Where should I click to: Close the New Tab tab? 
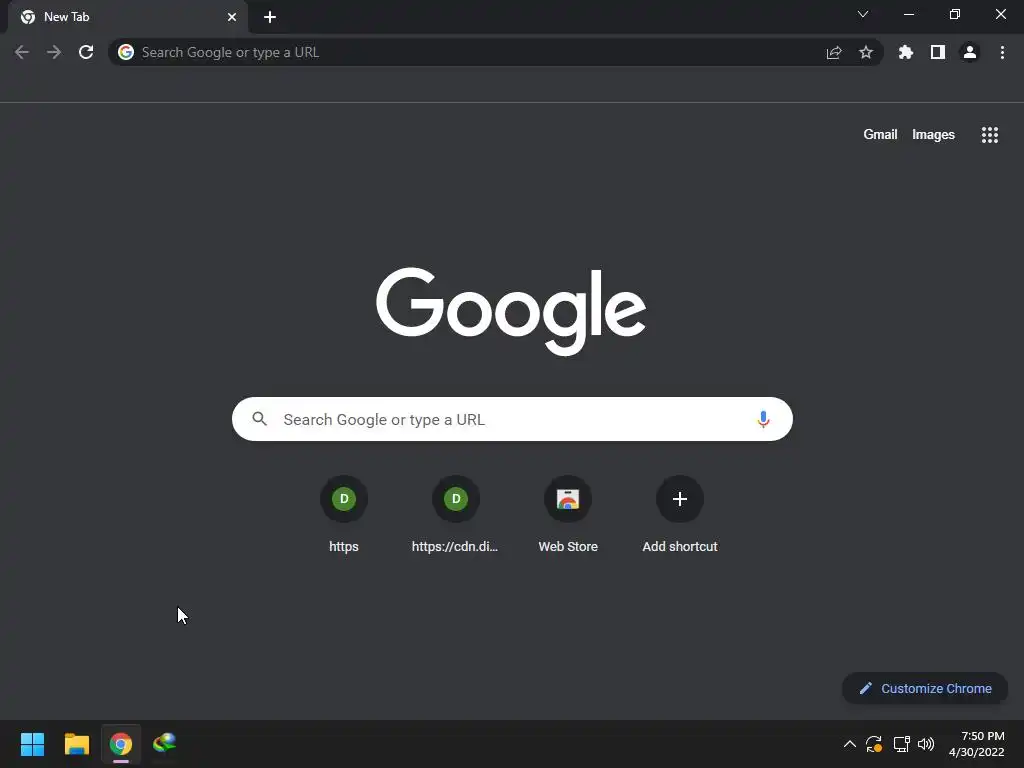[x=232, y=17]
